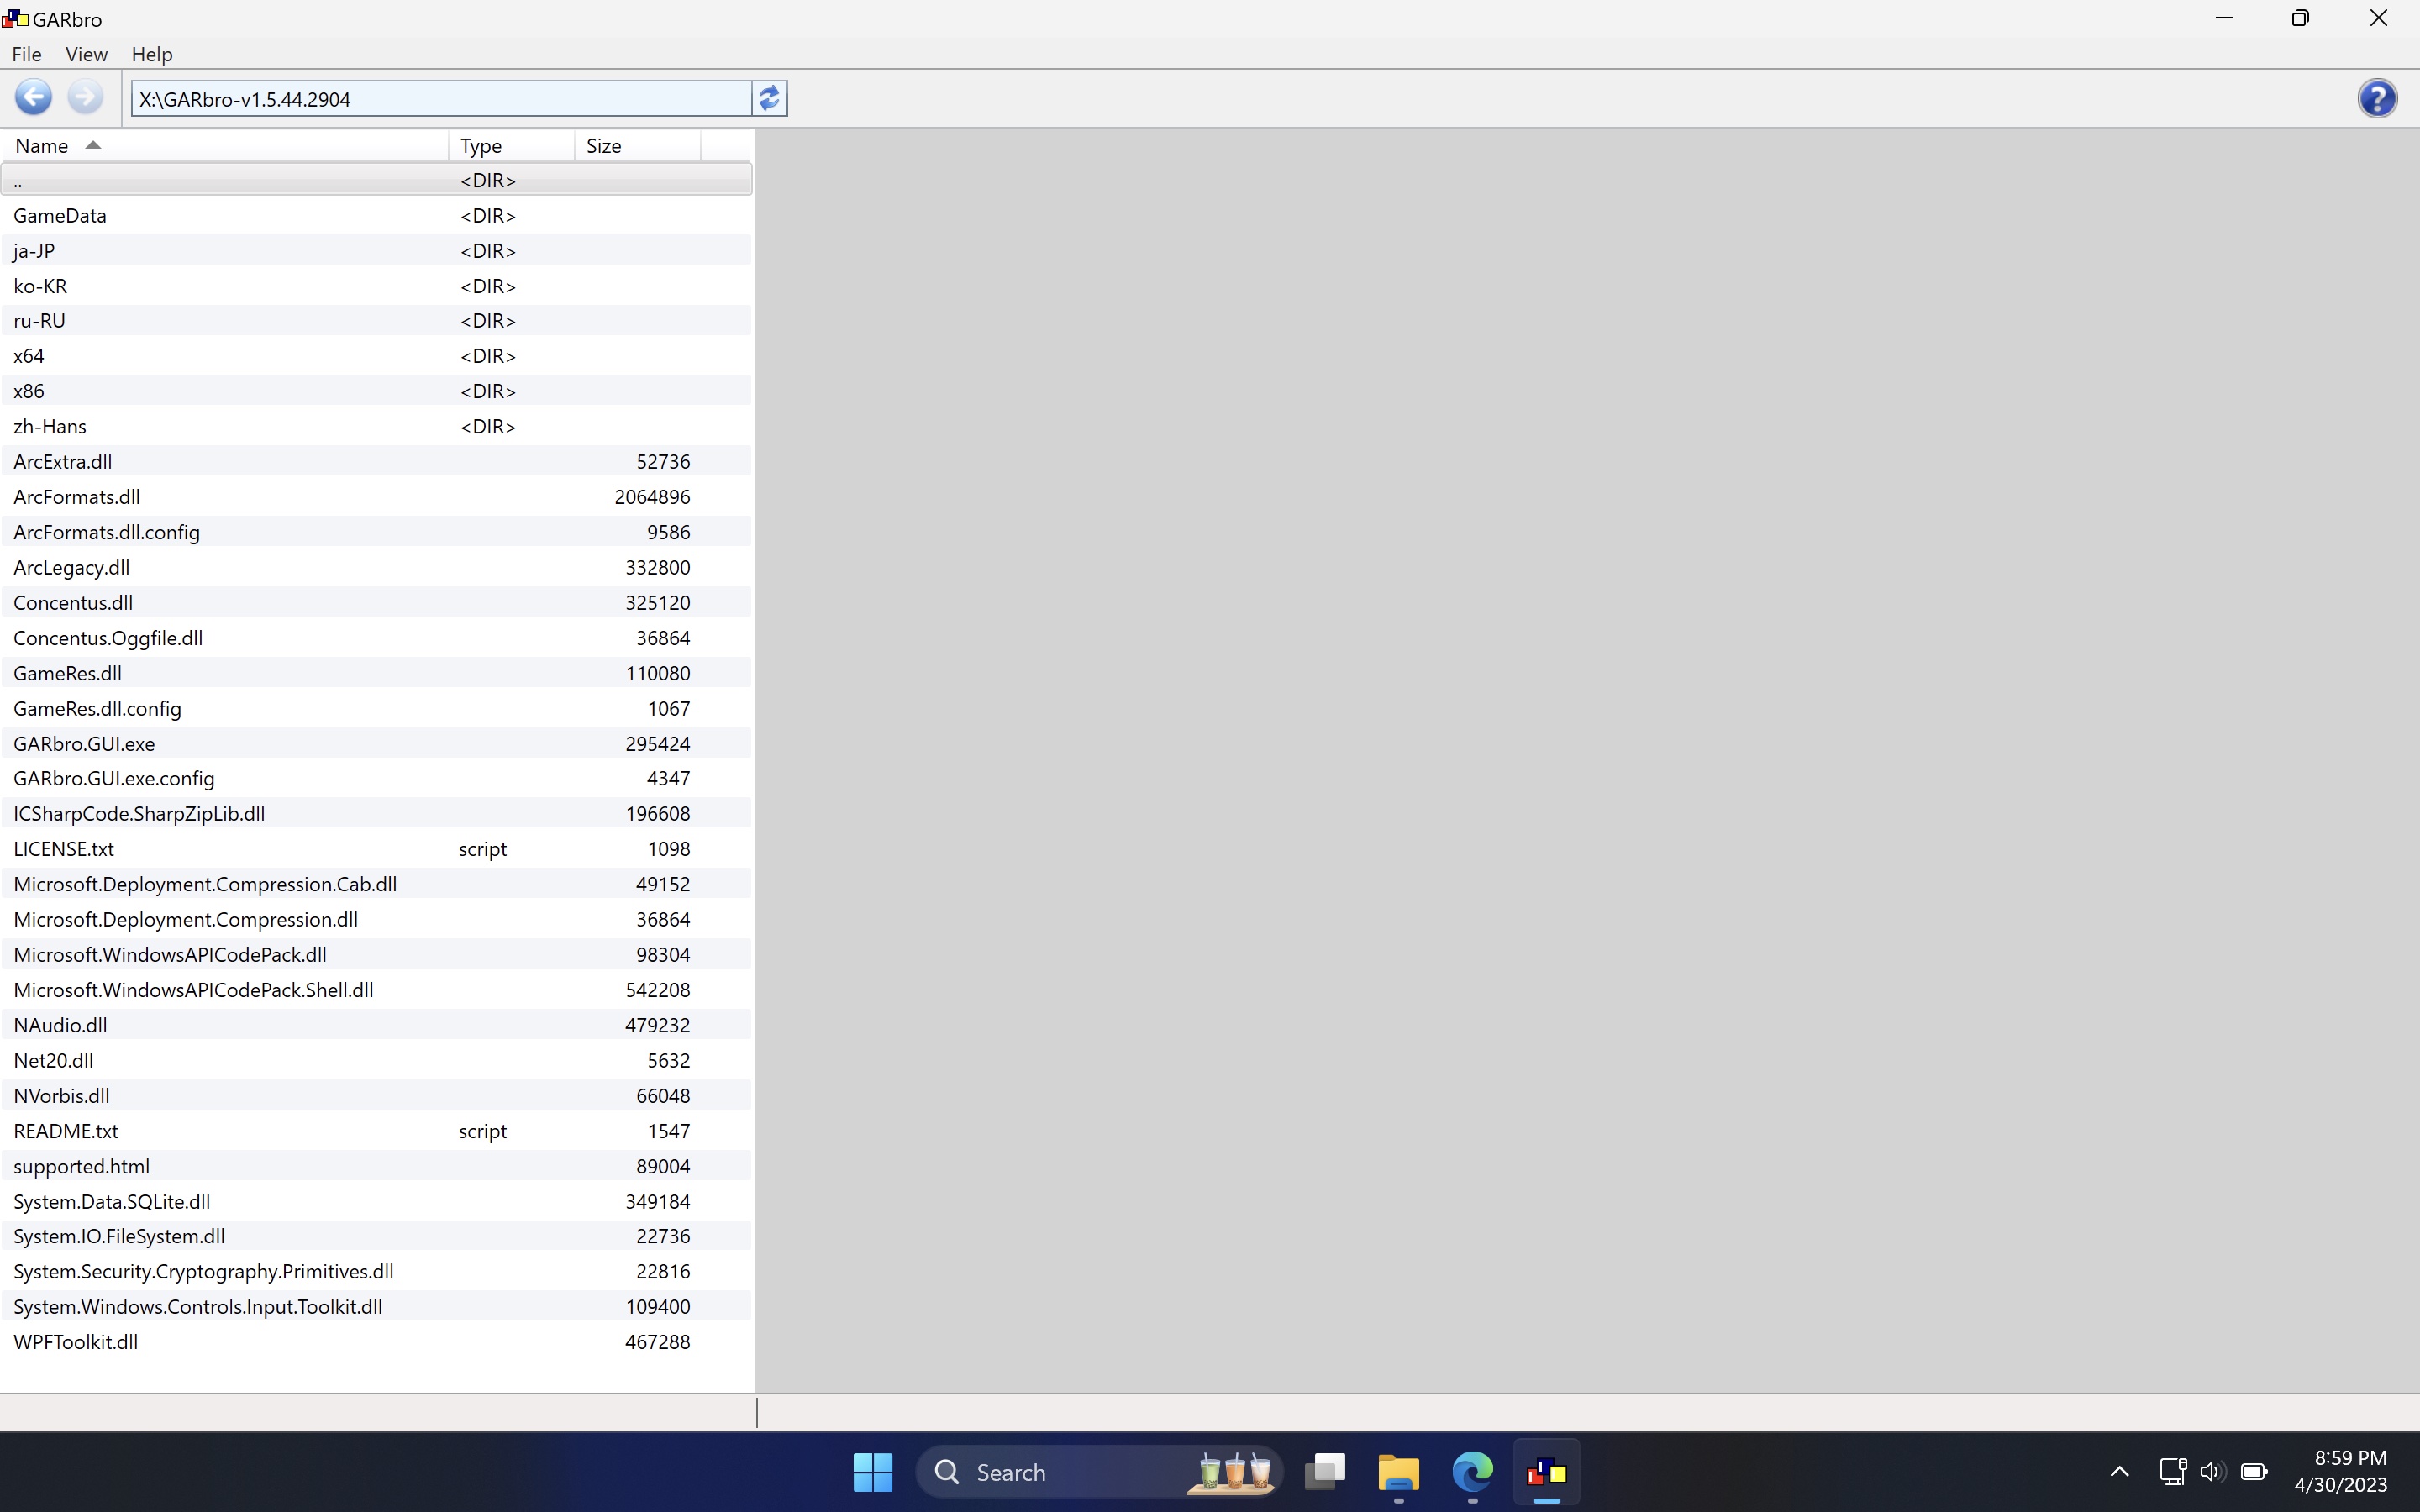Select ArcExtra.dll in the list
The height and width of the screenshot is (1512, 2420).
click(376, 461)
